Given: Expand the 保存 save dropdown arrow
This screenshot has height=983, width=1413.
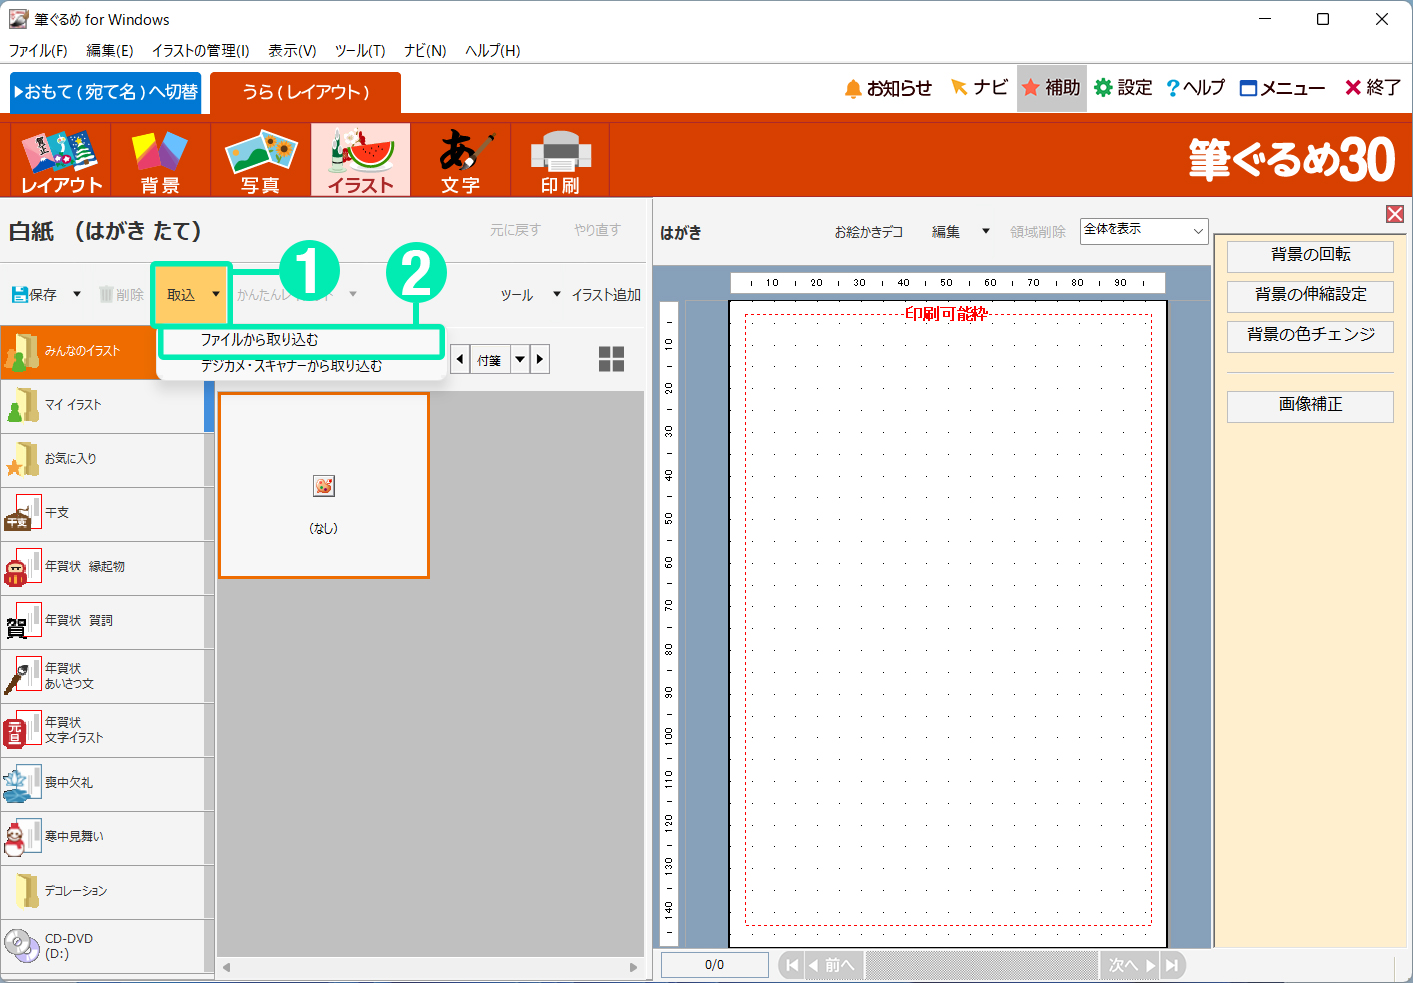Looking at the screenshot, I should pyautogui.click(x=77, y=295).
